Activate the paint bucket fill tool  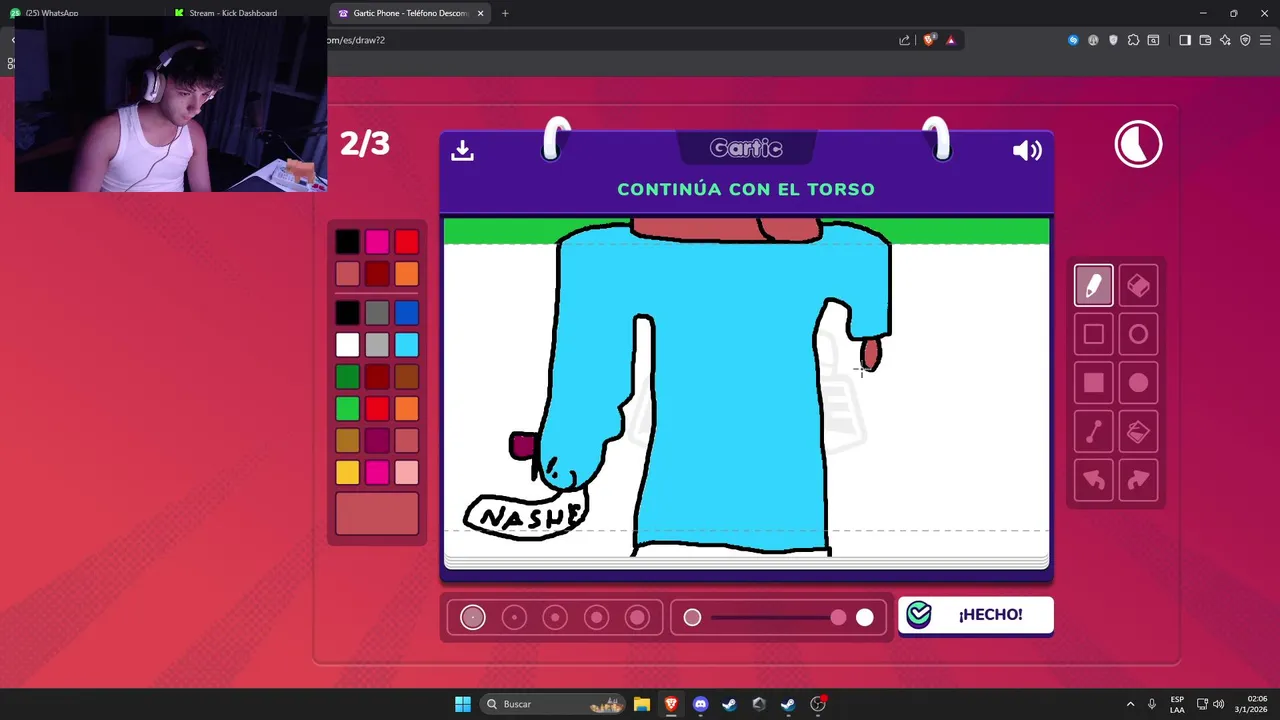[x=1138, y=432]
